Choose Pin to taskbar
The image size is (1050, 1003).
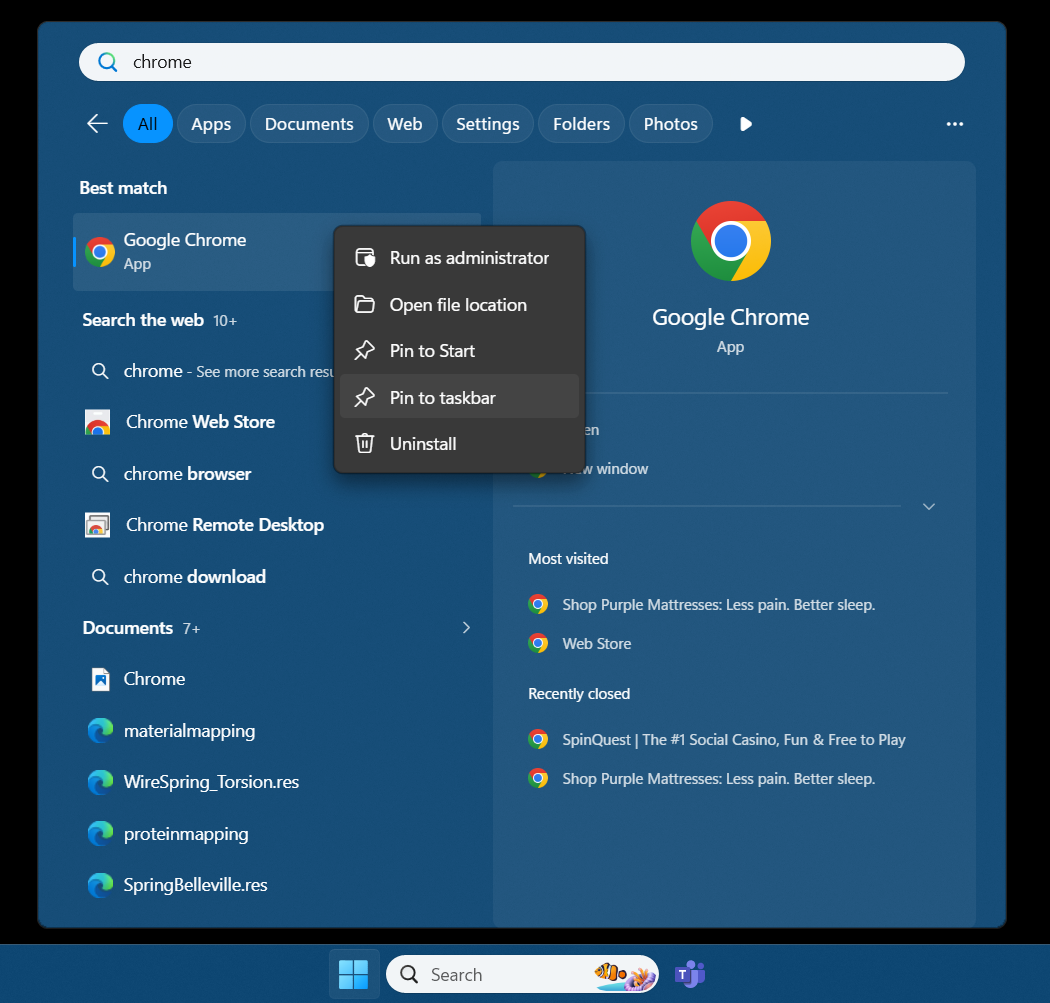(459, 397)
